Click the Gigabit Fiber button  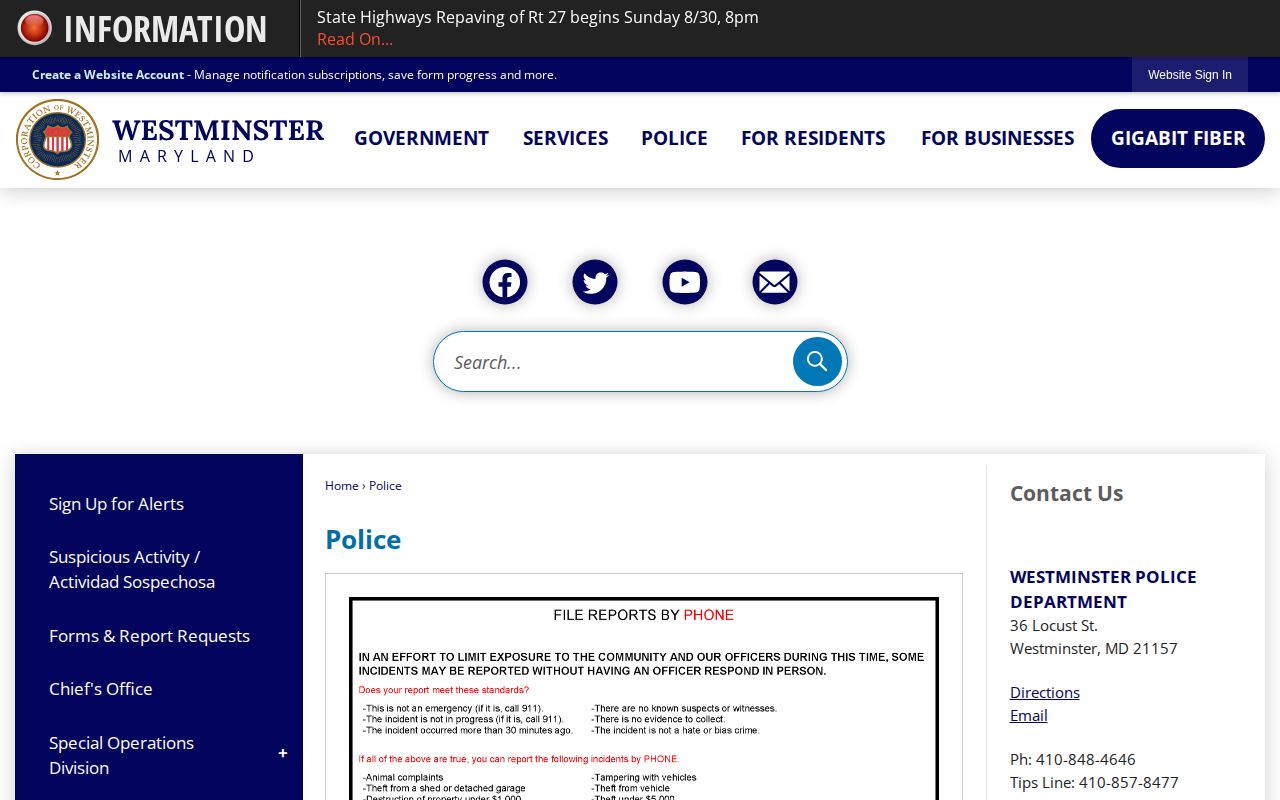click(1178, 138)
